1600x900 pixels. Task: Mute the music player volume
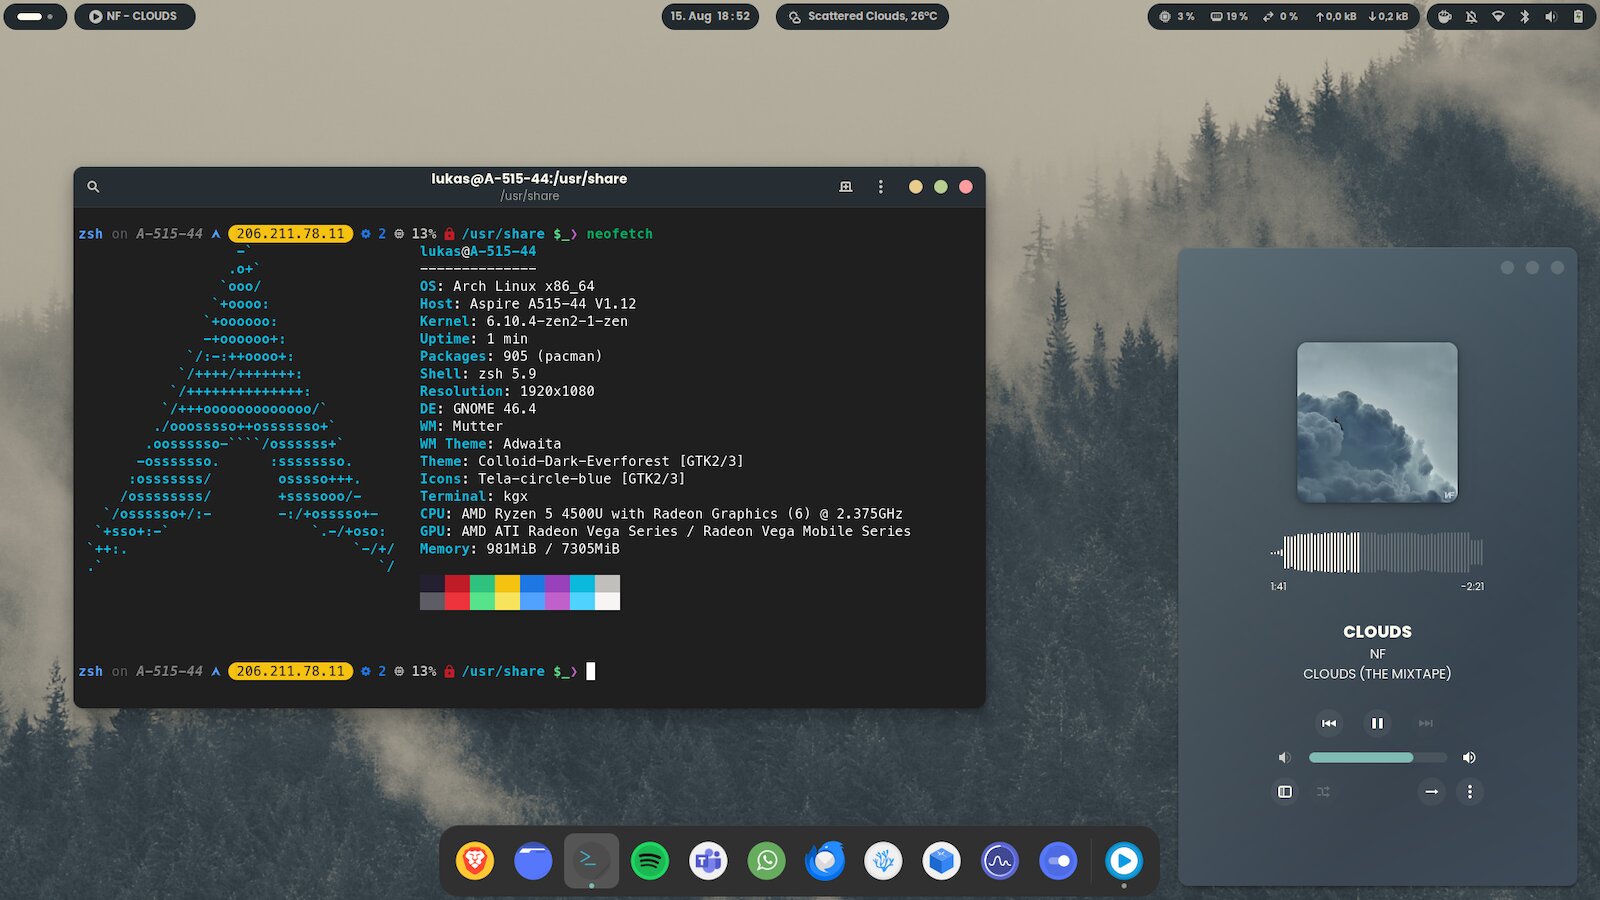1285,757
